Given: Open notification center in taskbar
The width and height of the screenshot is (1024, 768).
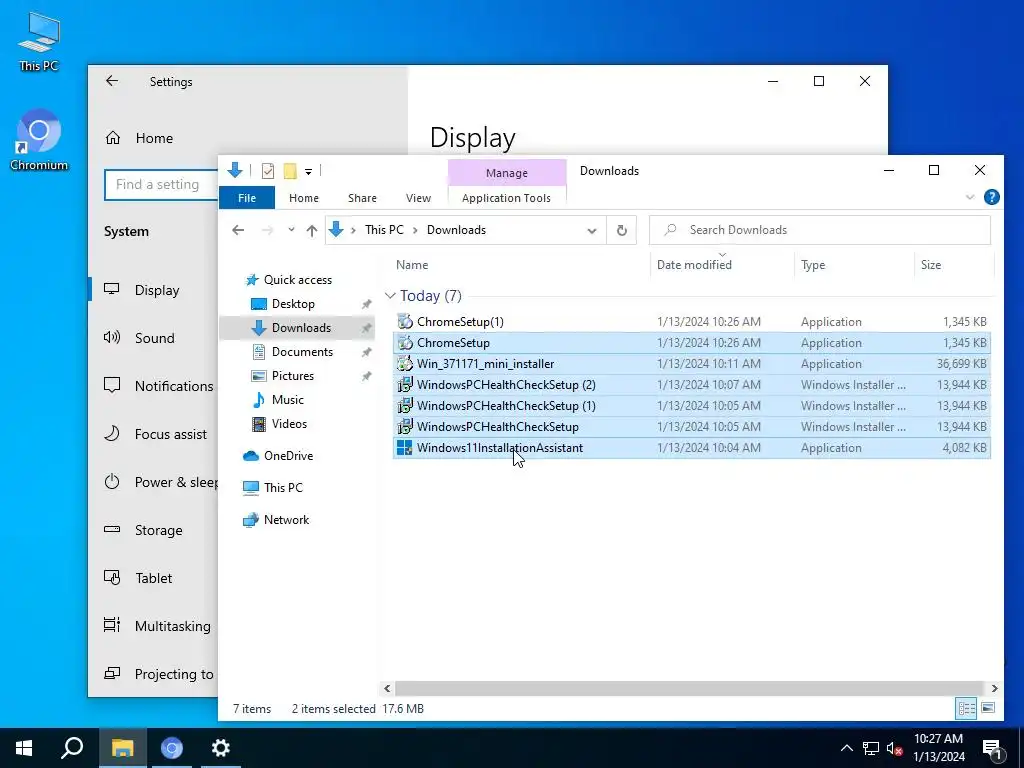Looking at the screenshot, I should click(x=993, y=748).
